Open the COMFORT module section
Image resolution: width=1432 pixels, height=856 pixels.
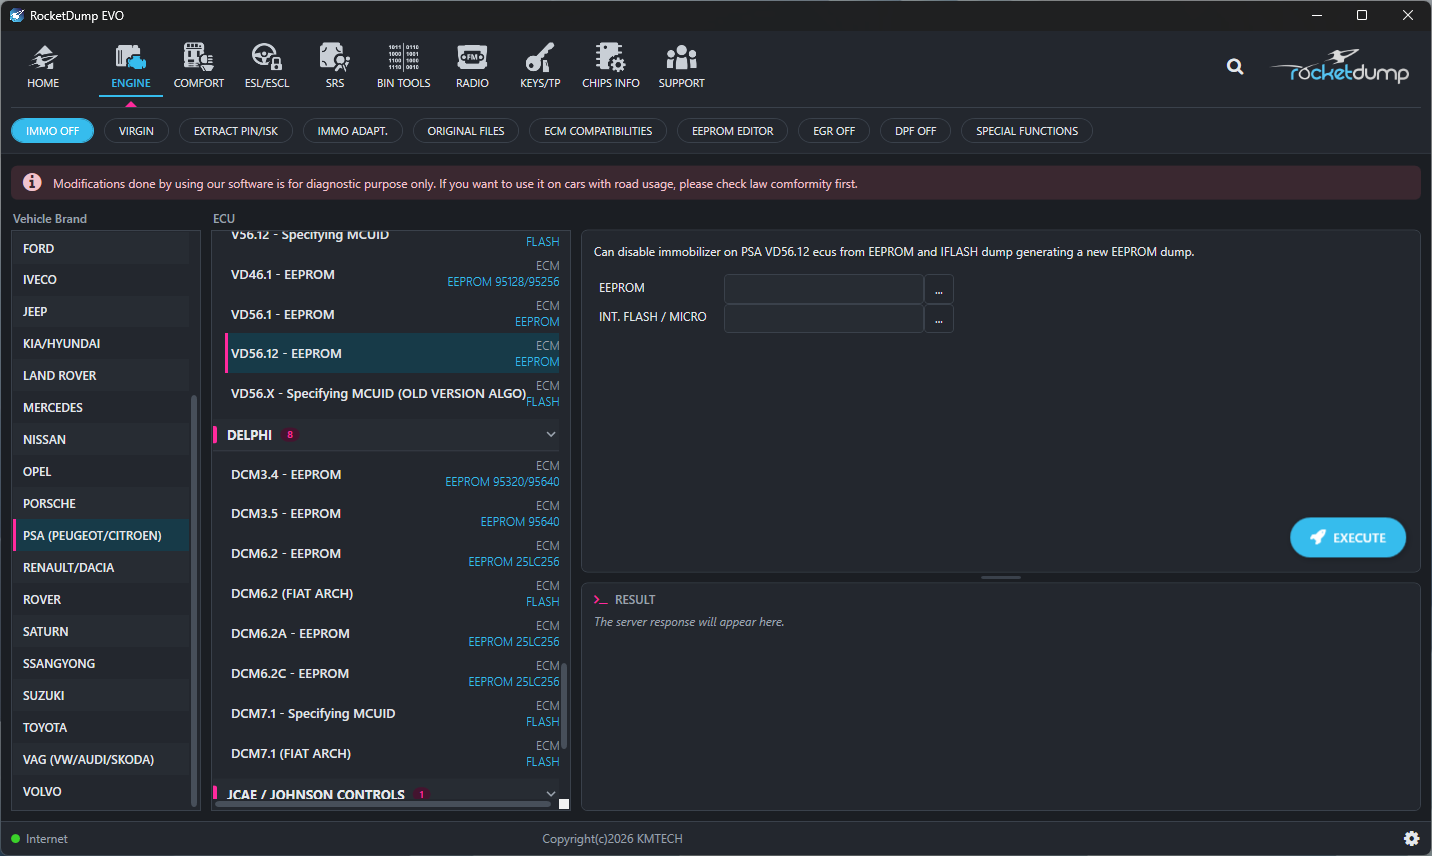point(199,66)
